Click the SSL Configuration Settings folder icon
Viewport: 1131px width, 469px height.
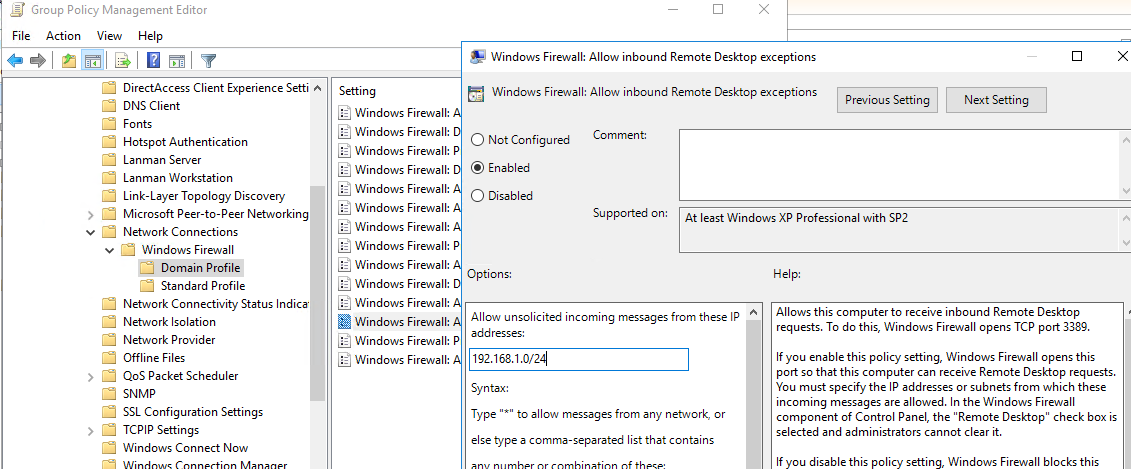(109, 412)
